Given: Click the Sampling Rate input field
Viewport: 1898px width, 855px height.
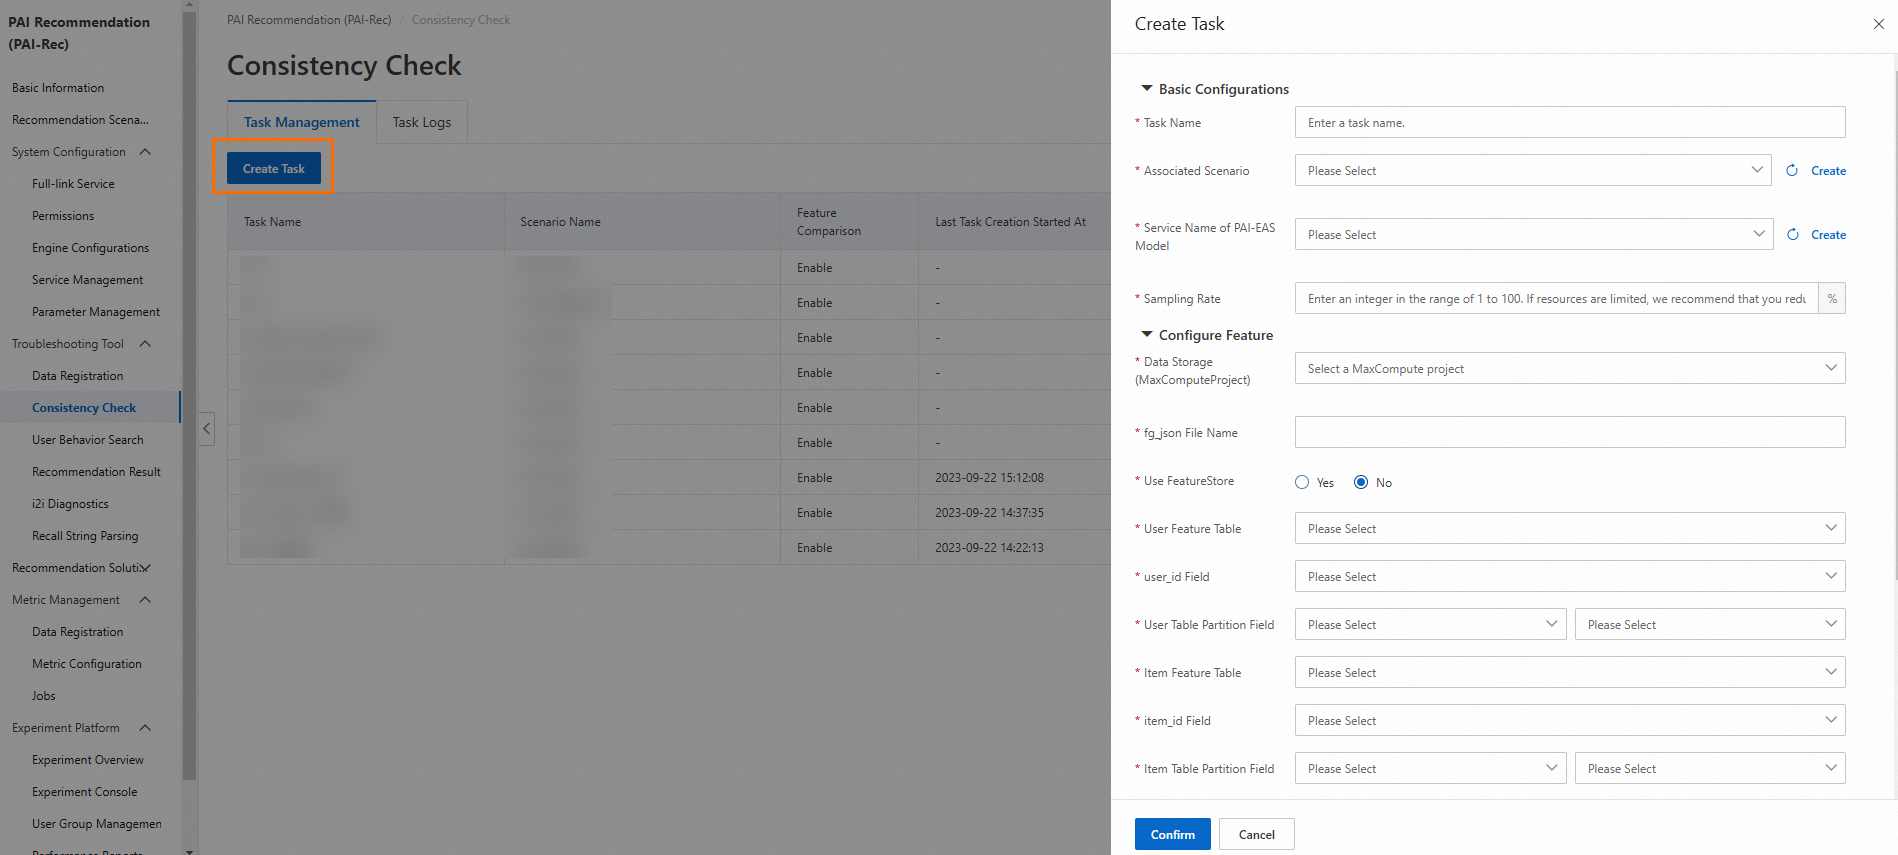Looking at the screenshot, I should [x=1557, y=299].
